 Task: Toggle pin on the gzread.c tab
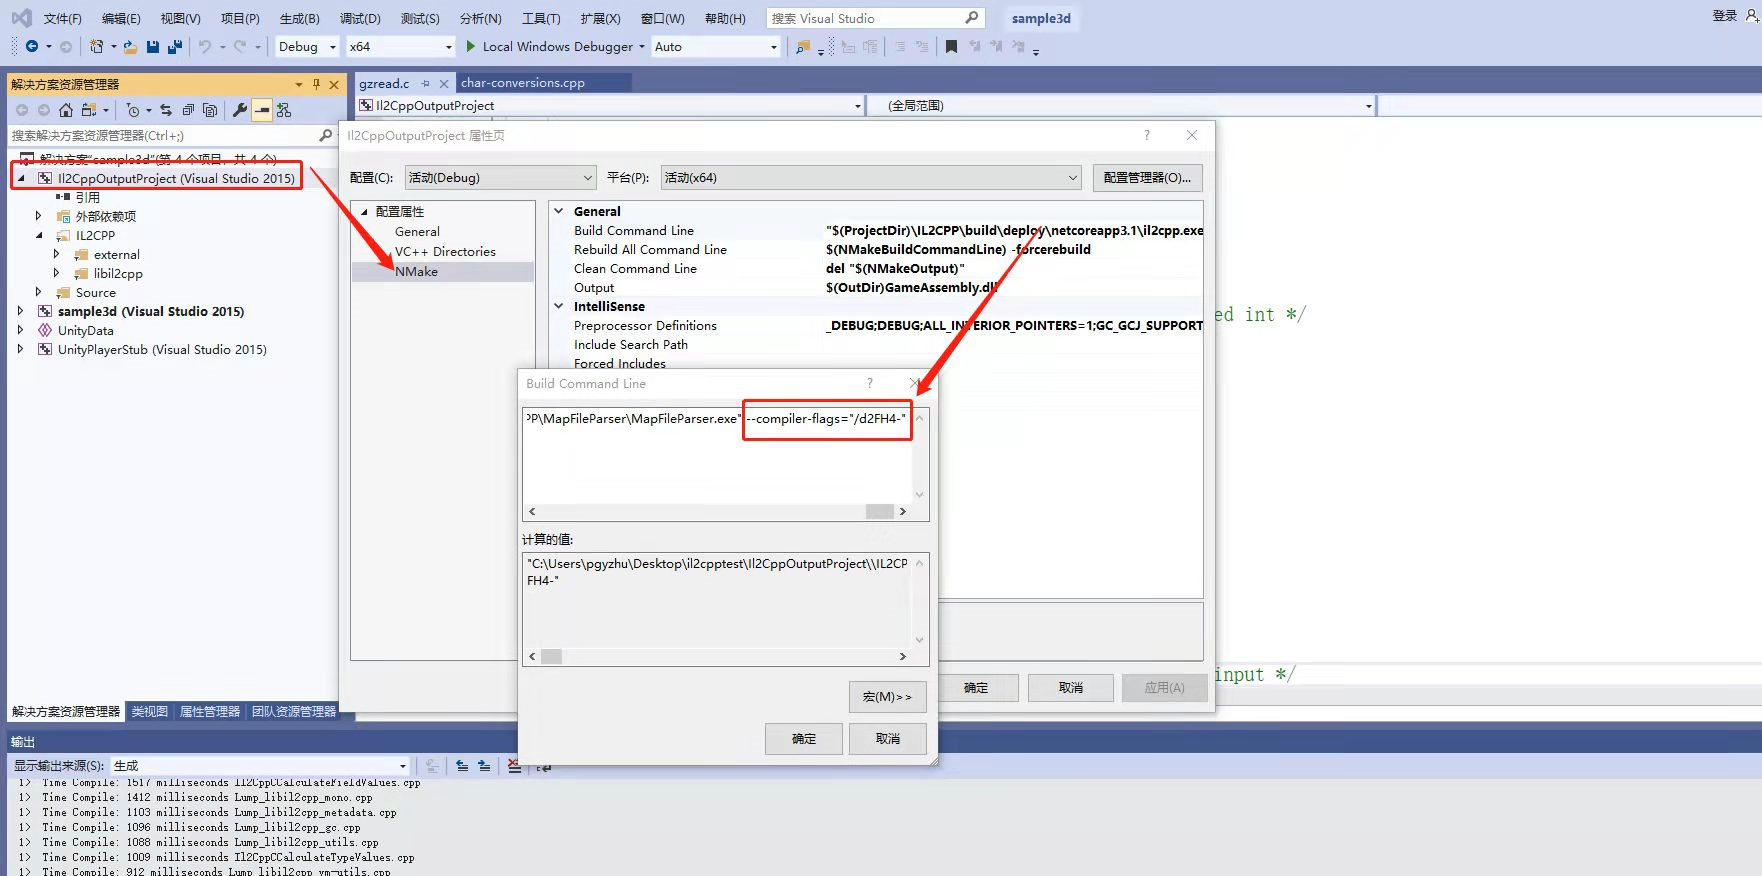pos(426,84)
